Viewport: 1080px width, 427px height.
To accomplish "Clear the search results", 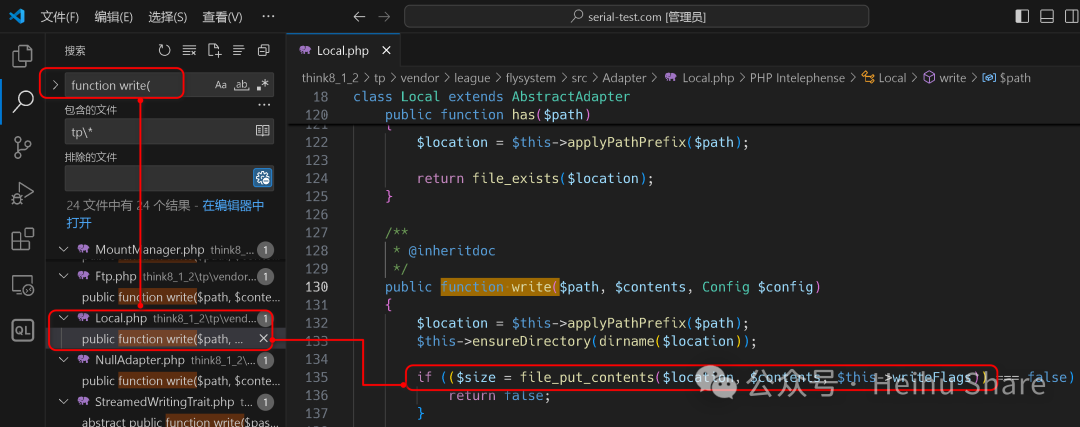I will (189, 50).
